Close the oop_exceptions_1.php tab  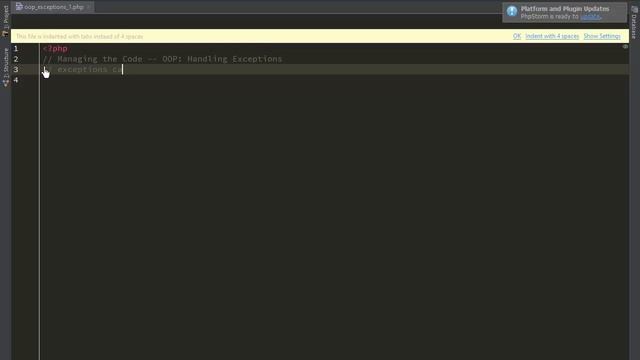click(89, 7)
